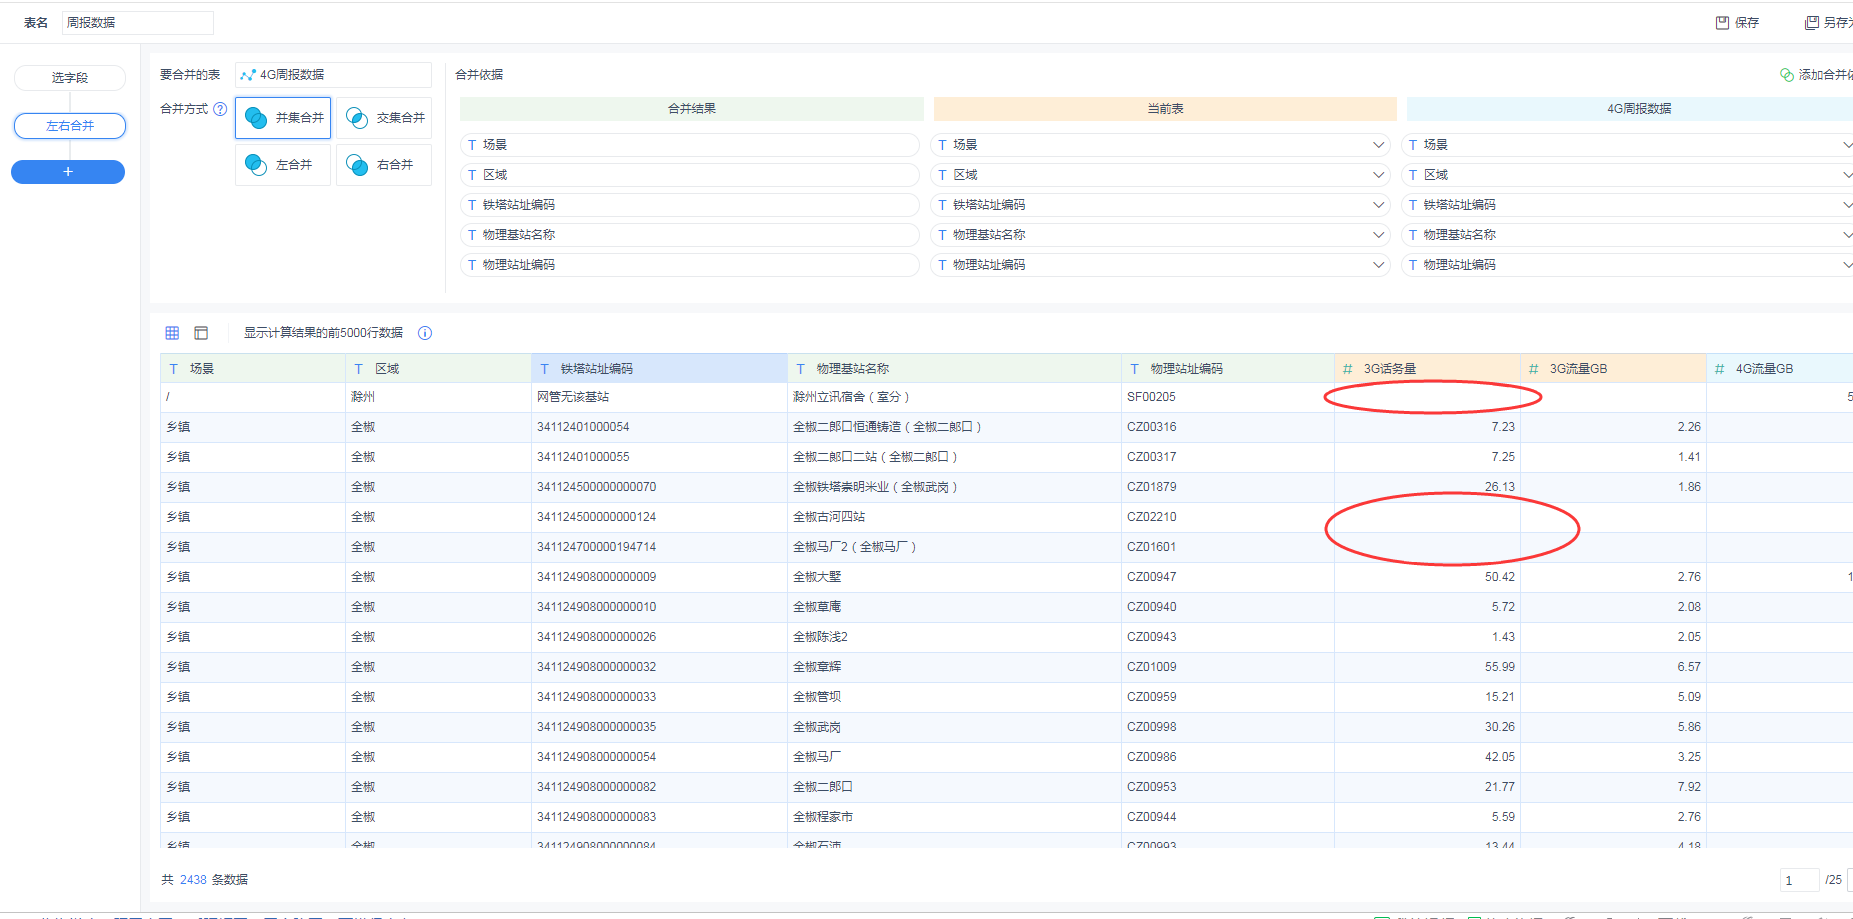Click the info icon beside 显示计算结果的前5000行数据
Viewport: 1853px width, 919px height.
tap(425, 333)
